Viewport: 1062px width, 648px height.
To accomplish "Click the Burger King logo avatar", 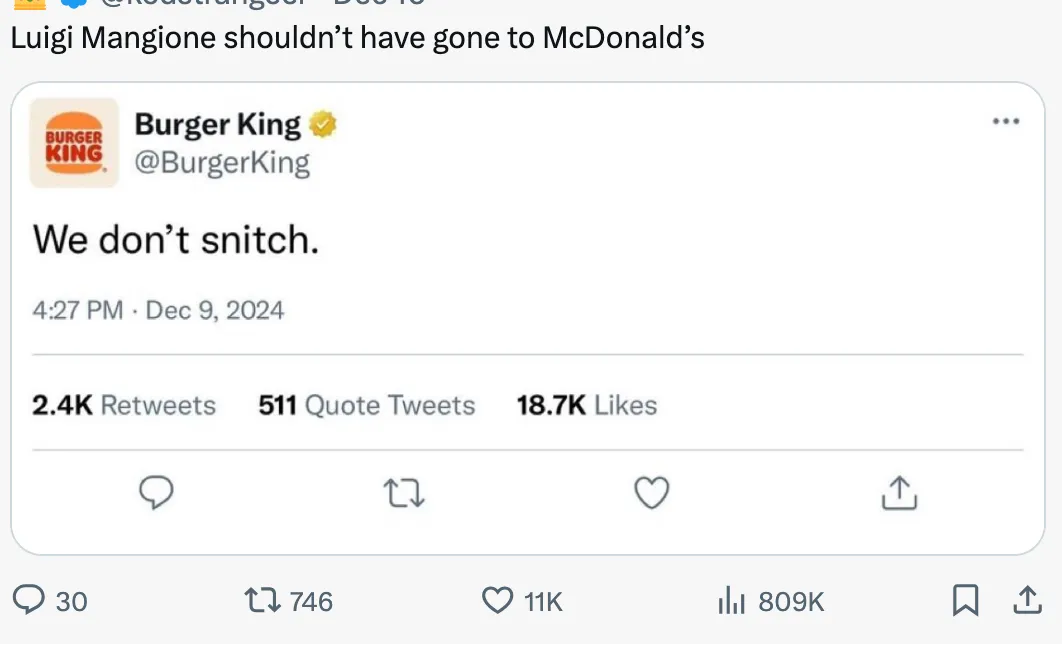I will [74, 143].
